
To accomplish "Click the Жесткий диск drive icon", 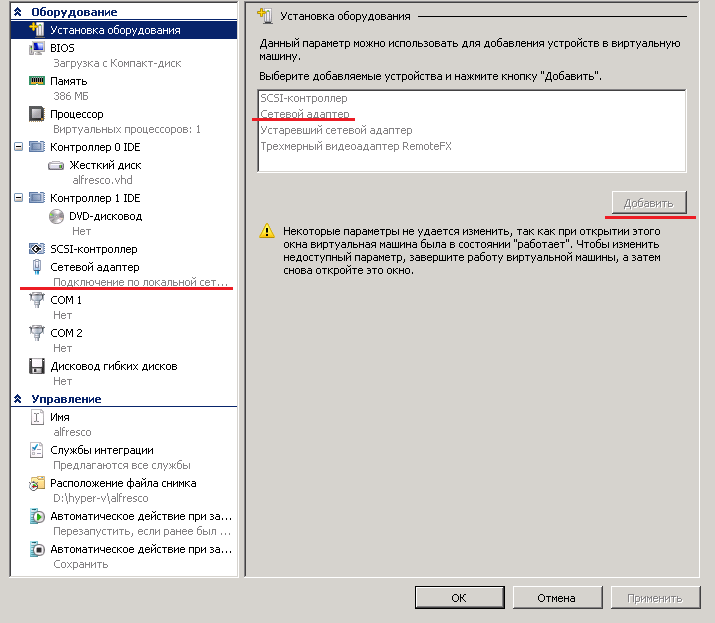I will click(x=56, y=165).
